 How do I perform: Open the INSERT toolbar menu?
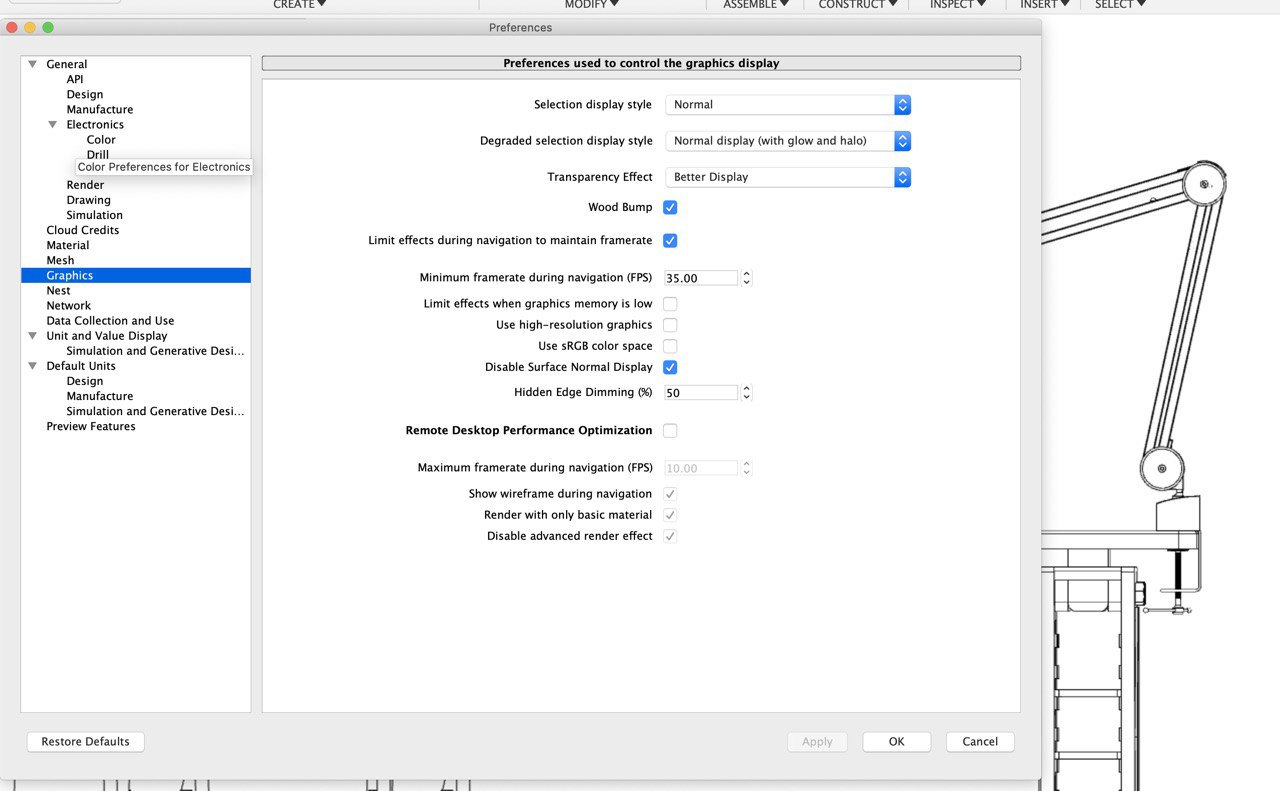pyautogui.click(x=1044, y=4)
